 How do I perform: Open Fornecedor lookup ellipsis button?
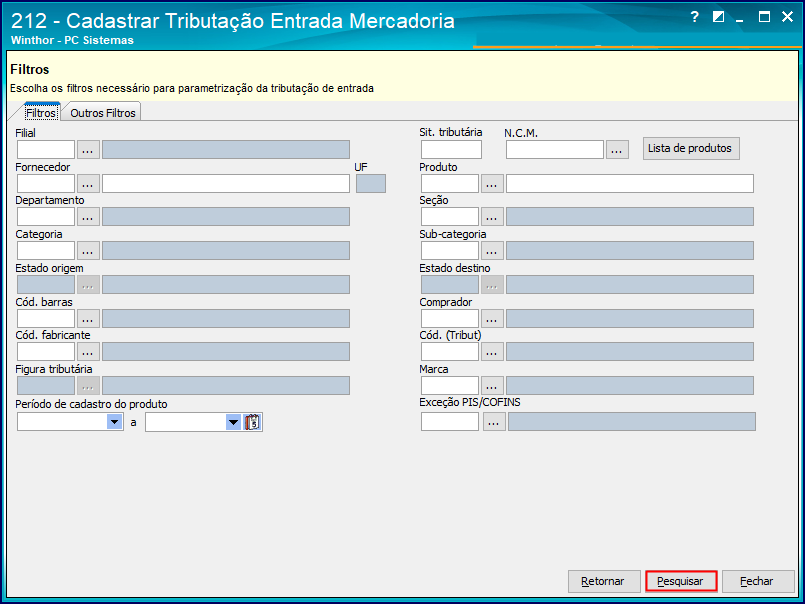(88, 184)
